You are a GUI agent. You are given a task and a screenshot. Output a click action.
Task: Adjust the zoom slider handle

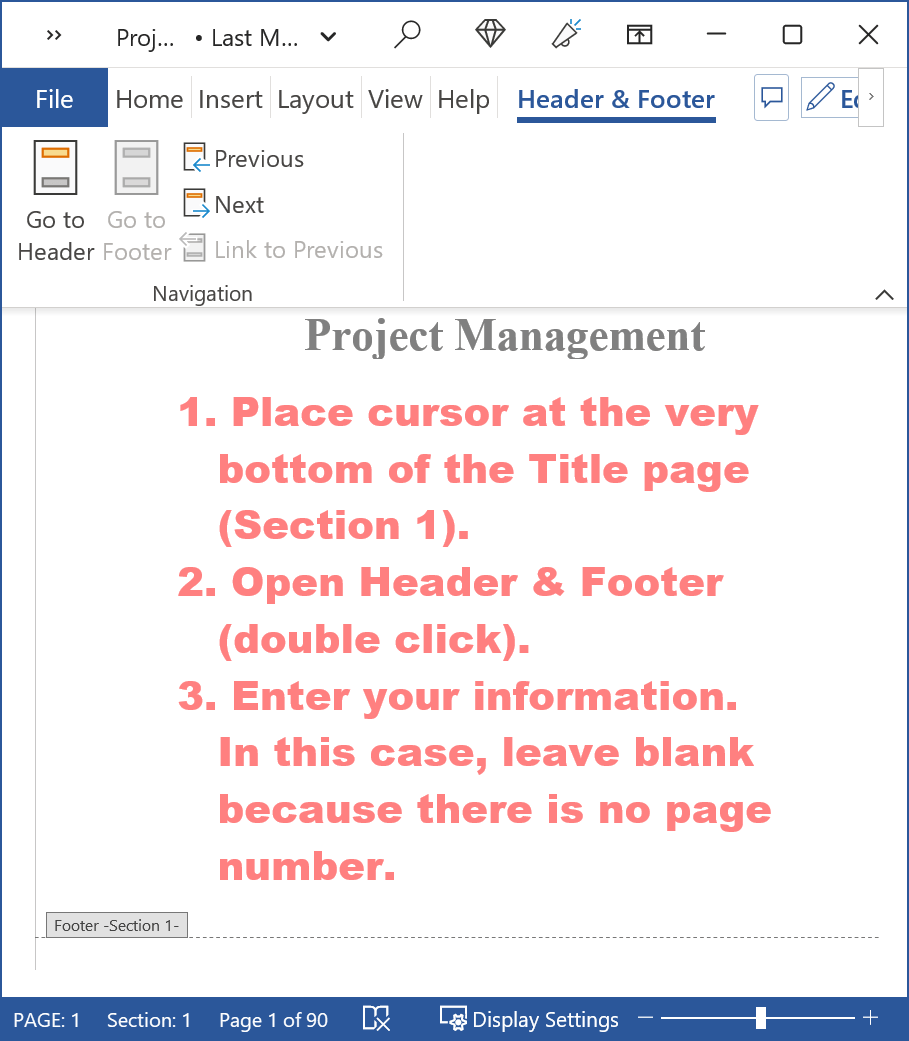tap(761, 1018)
